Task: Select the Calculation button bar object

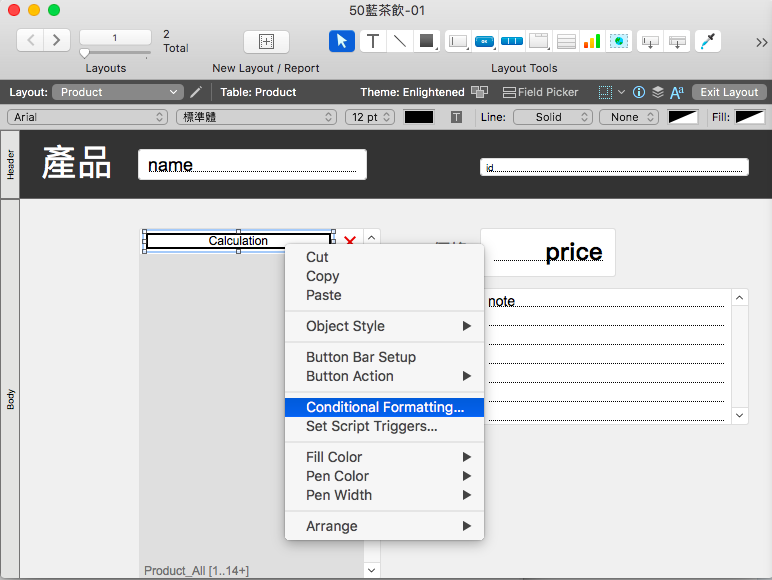Action: [238, 241]
